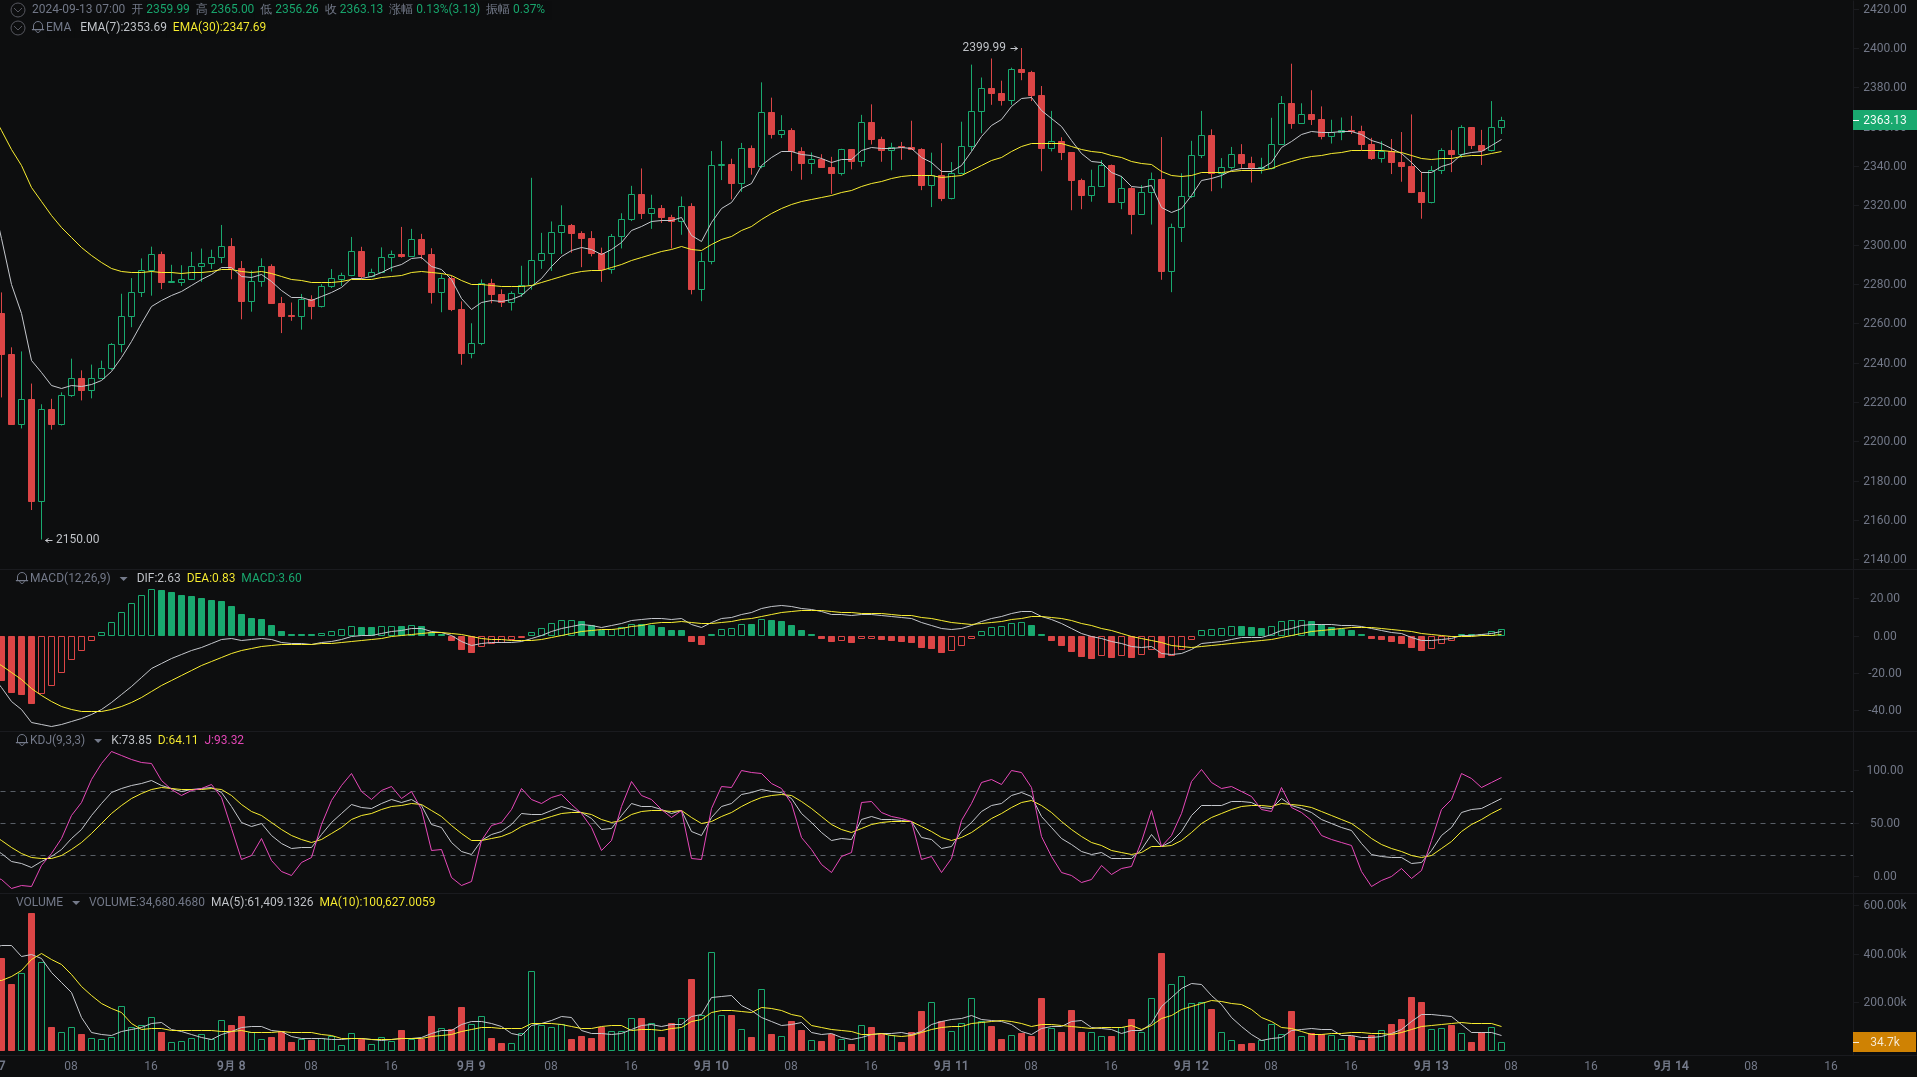Click the VOLUME:34,680.4680 value
Screen dimensions: 1917x1077
tap(147, 902)
